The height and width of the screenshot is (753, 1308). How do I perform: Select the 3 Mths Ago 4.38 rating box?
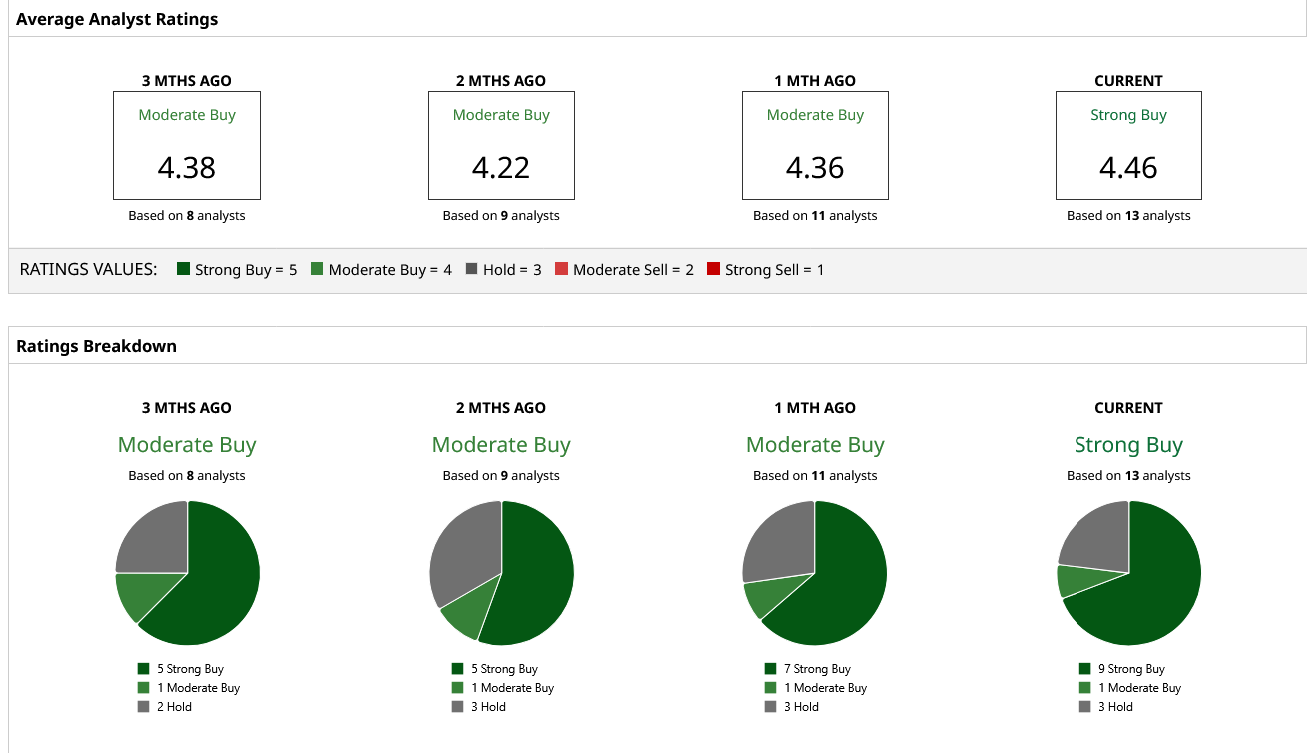point(187,146)
